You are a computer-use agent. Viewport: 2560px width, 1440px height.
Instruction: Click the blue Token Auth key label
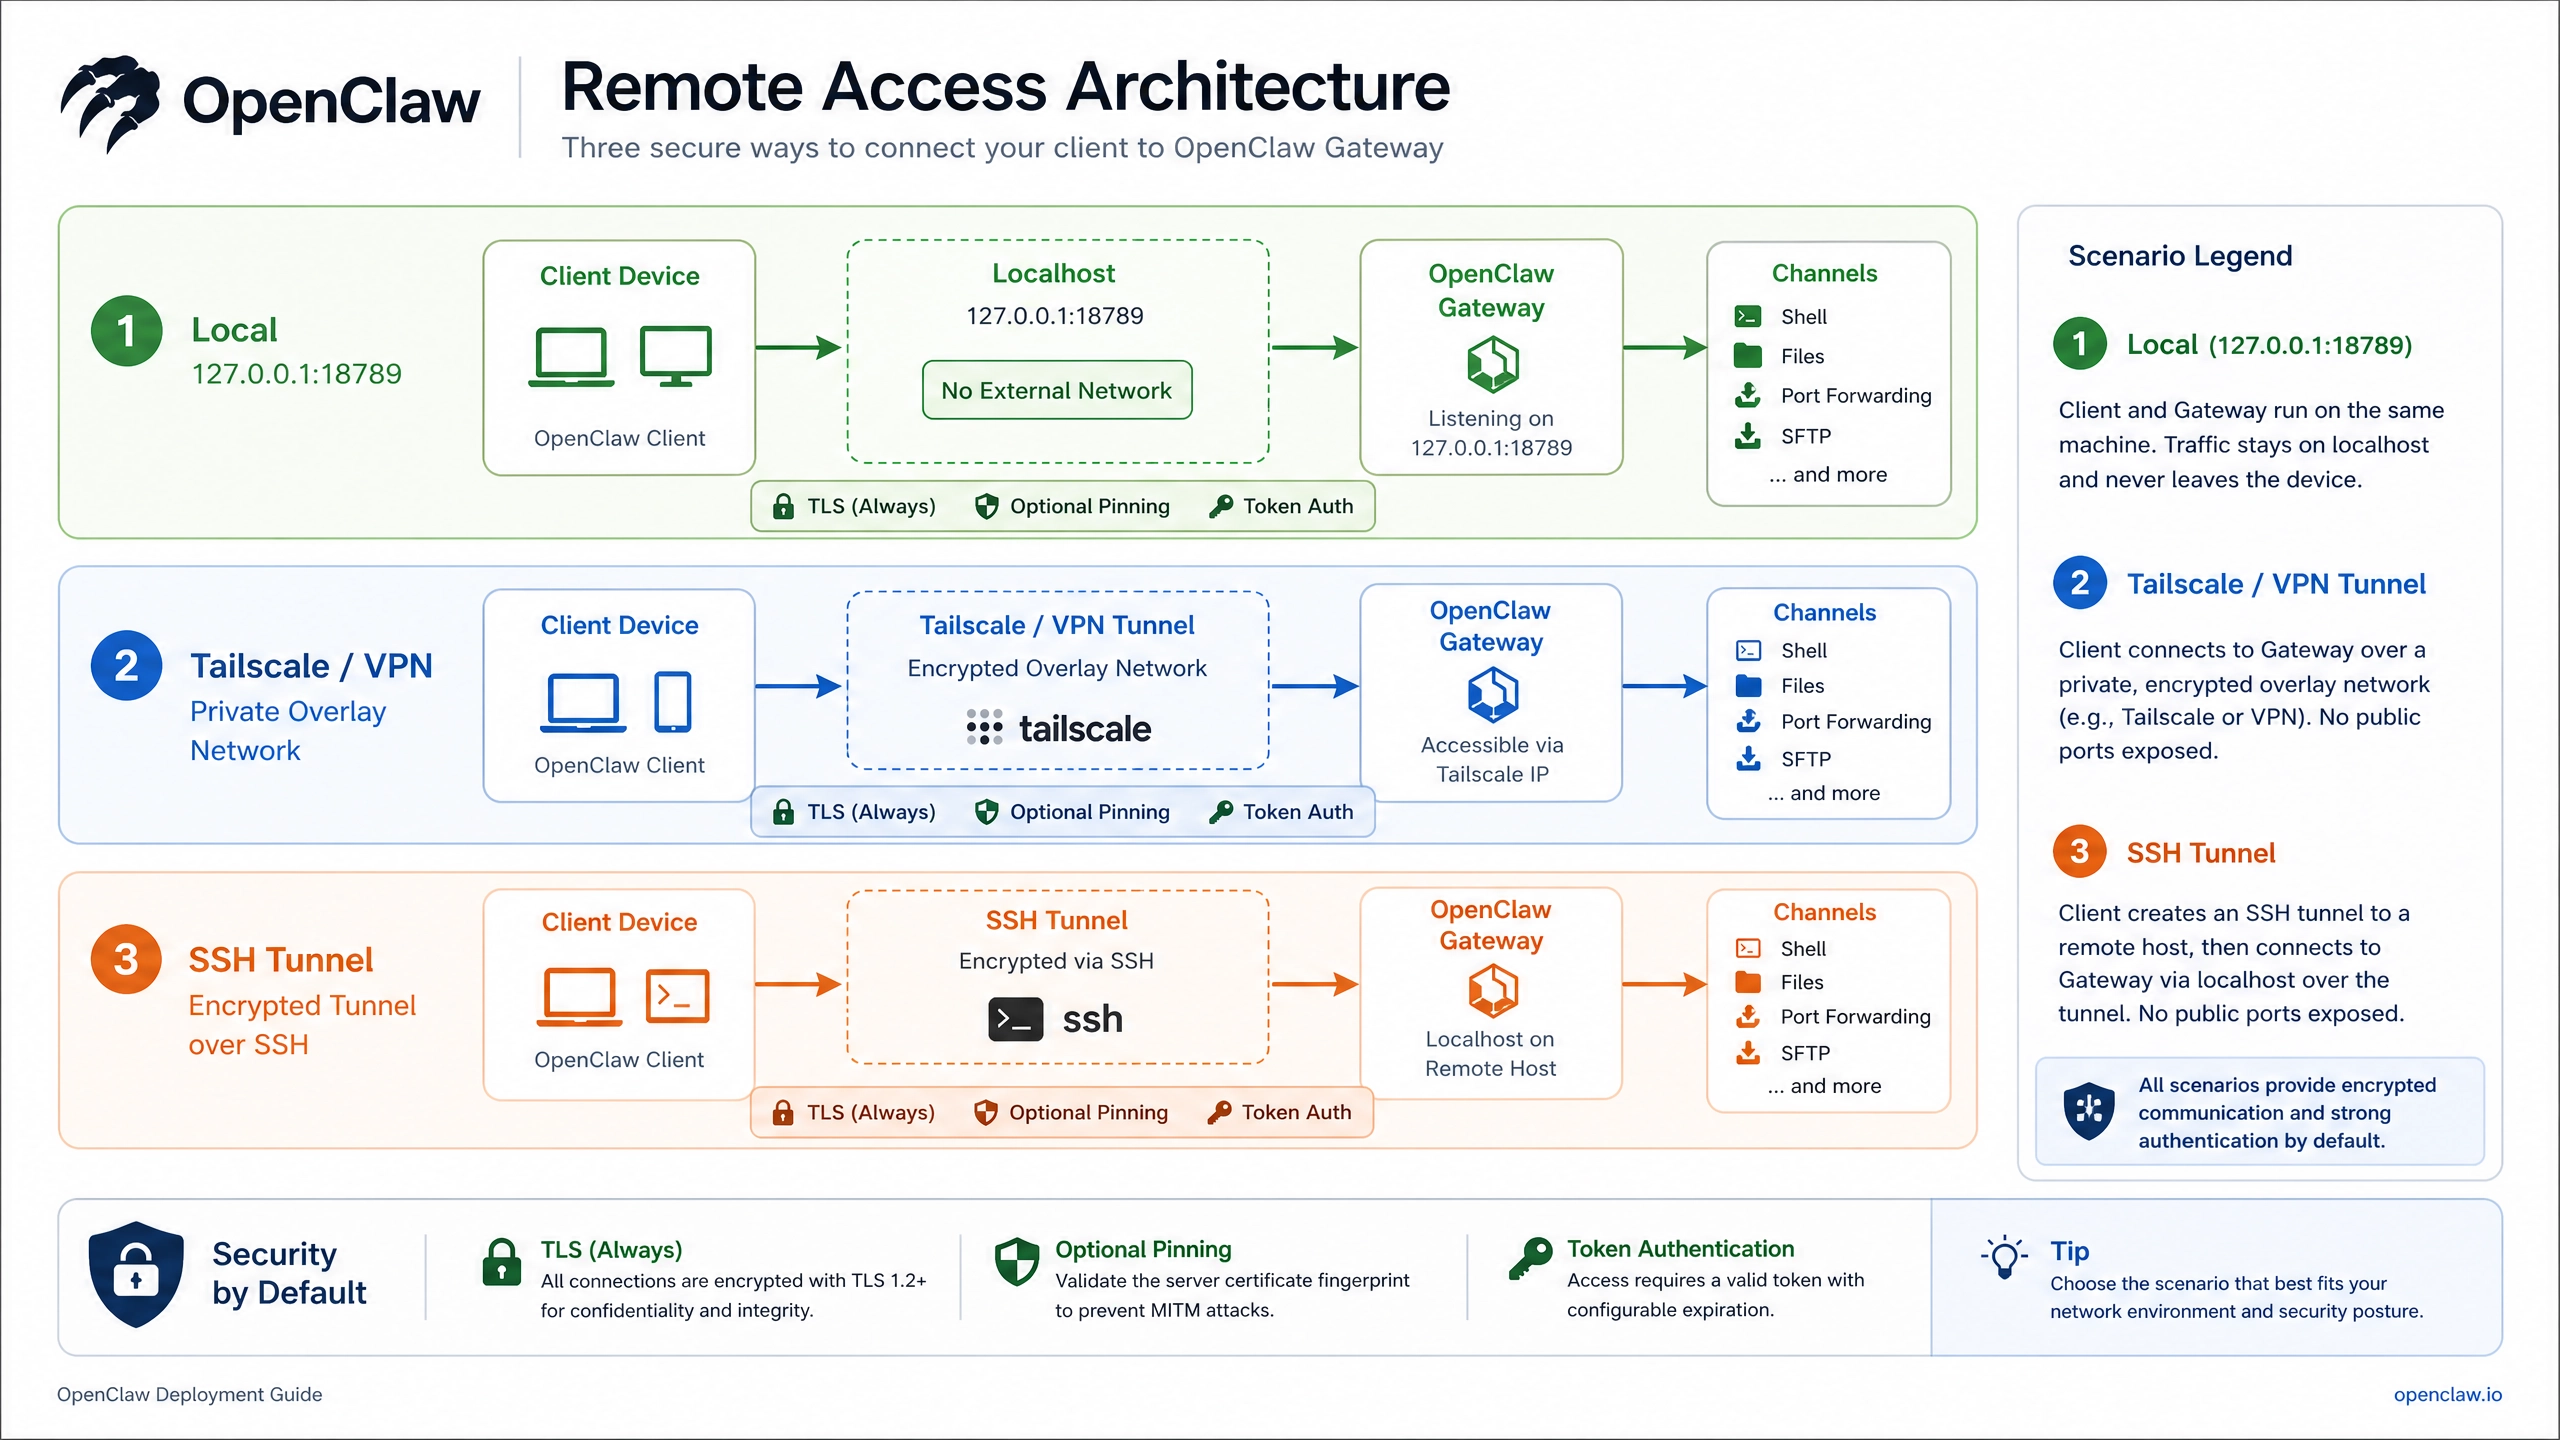1281,812
